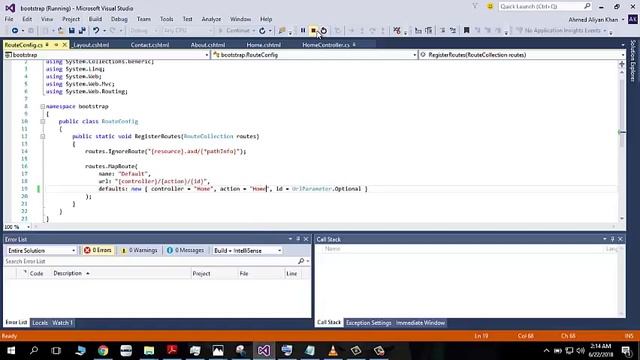Click the Open File icon in toolbar

[x=60, y=31]
